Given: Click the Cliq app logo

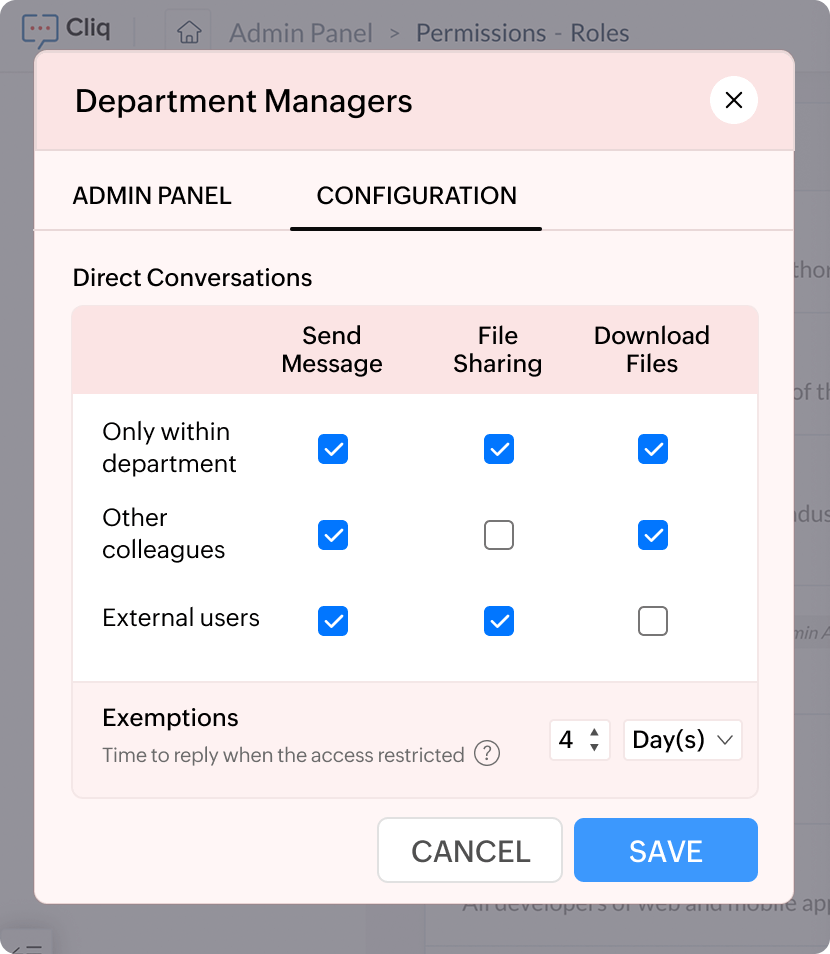Looking at the screenshot, I should [x=65, y=29].
